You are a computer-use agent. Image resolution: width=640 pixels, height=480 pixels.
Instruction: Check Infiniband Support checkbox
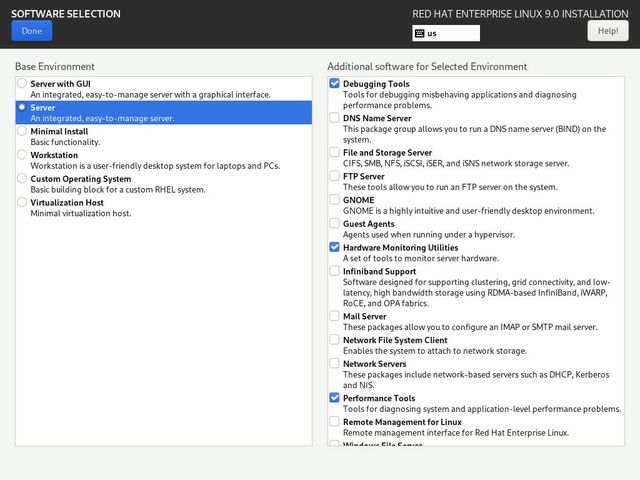[334, 271]
